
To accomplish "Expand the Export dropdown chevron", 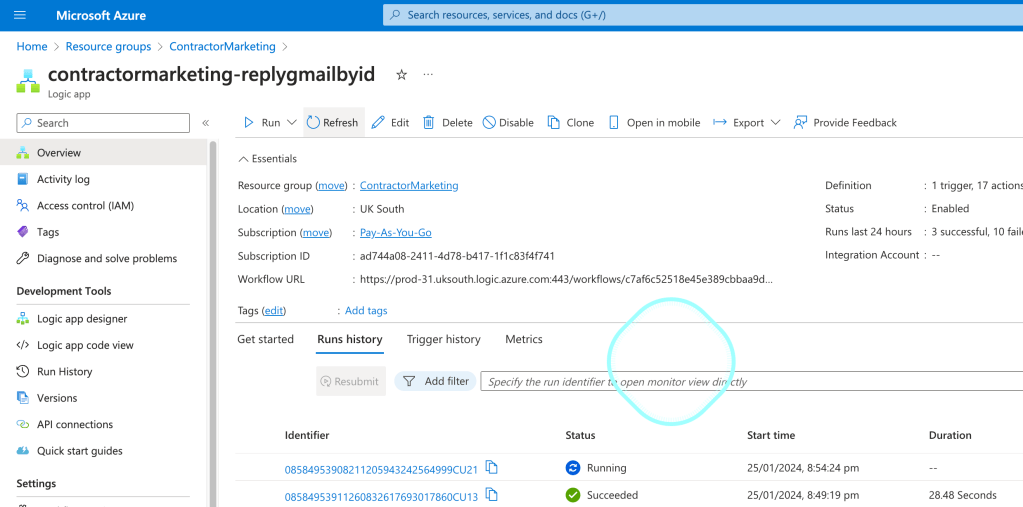I will coord(775,123).
